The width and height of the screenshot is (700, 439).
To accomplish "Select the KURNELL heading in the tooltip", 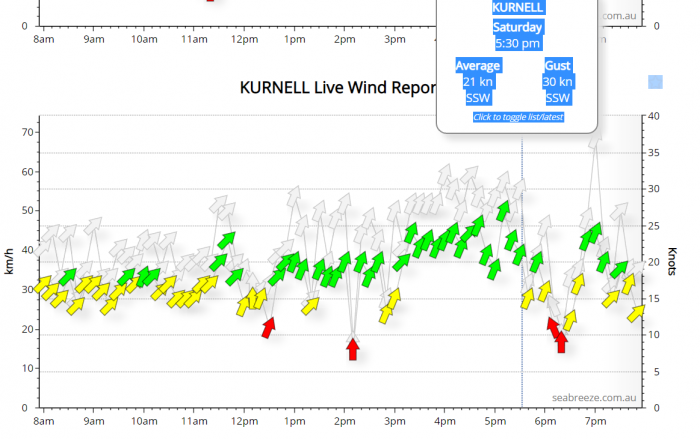I will click(x=518, y=7).
